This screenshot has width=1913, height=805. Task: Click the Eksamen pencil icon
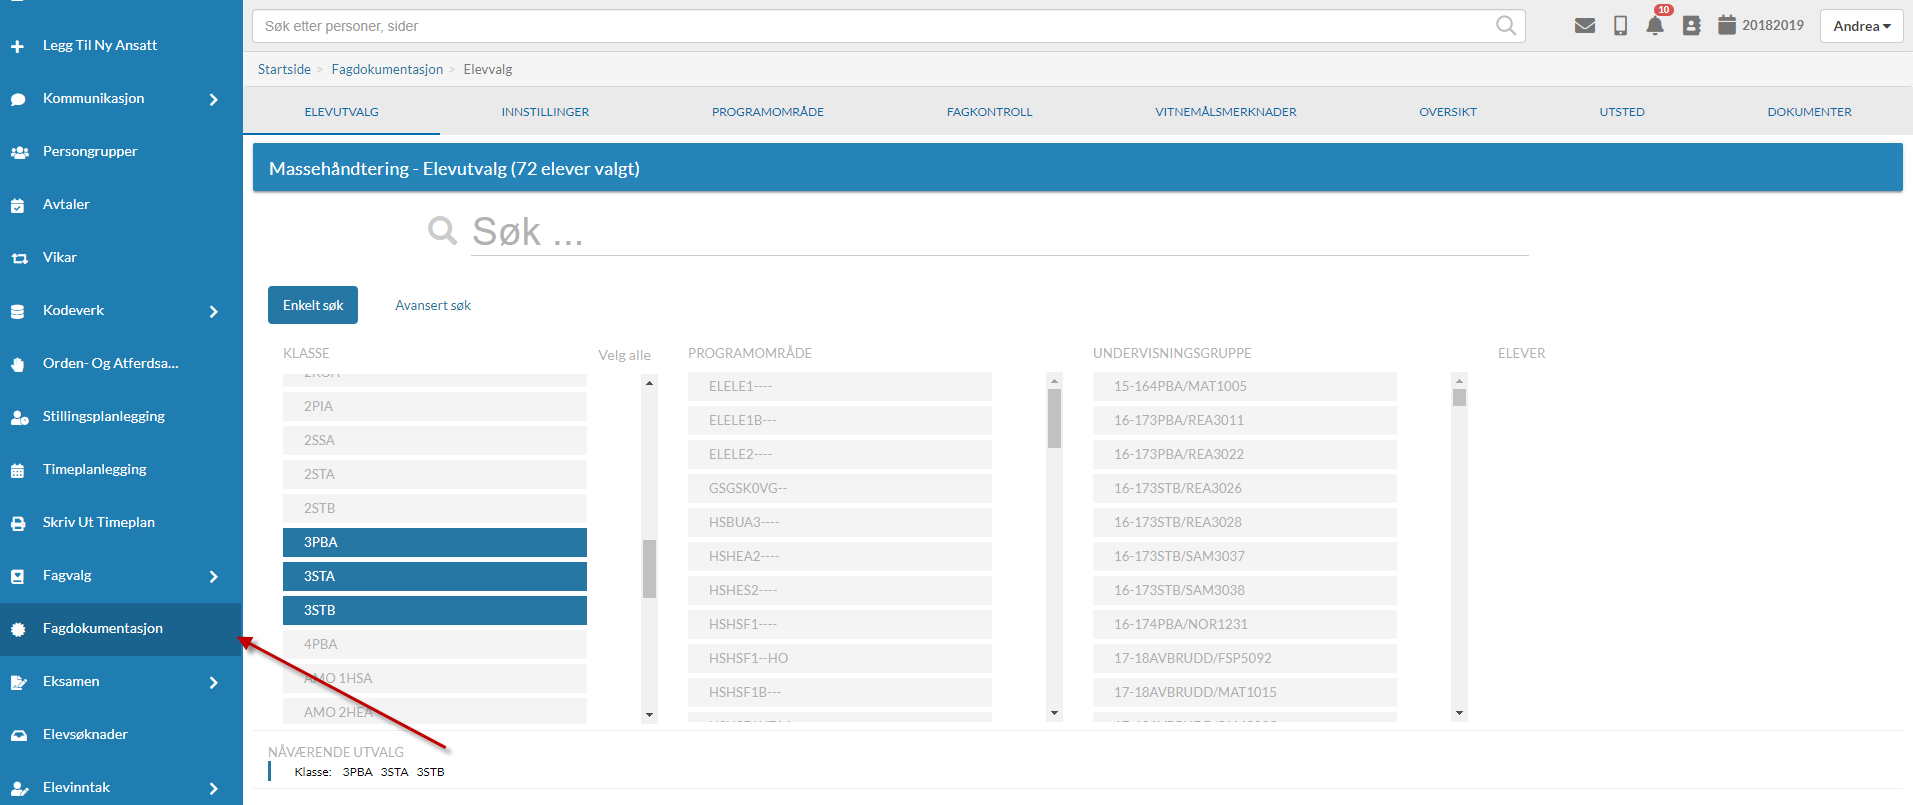point(19,682)
